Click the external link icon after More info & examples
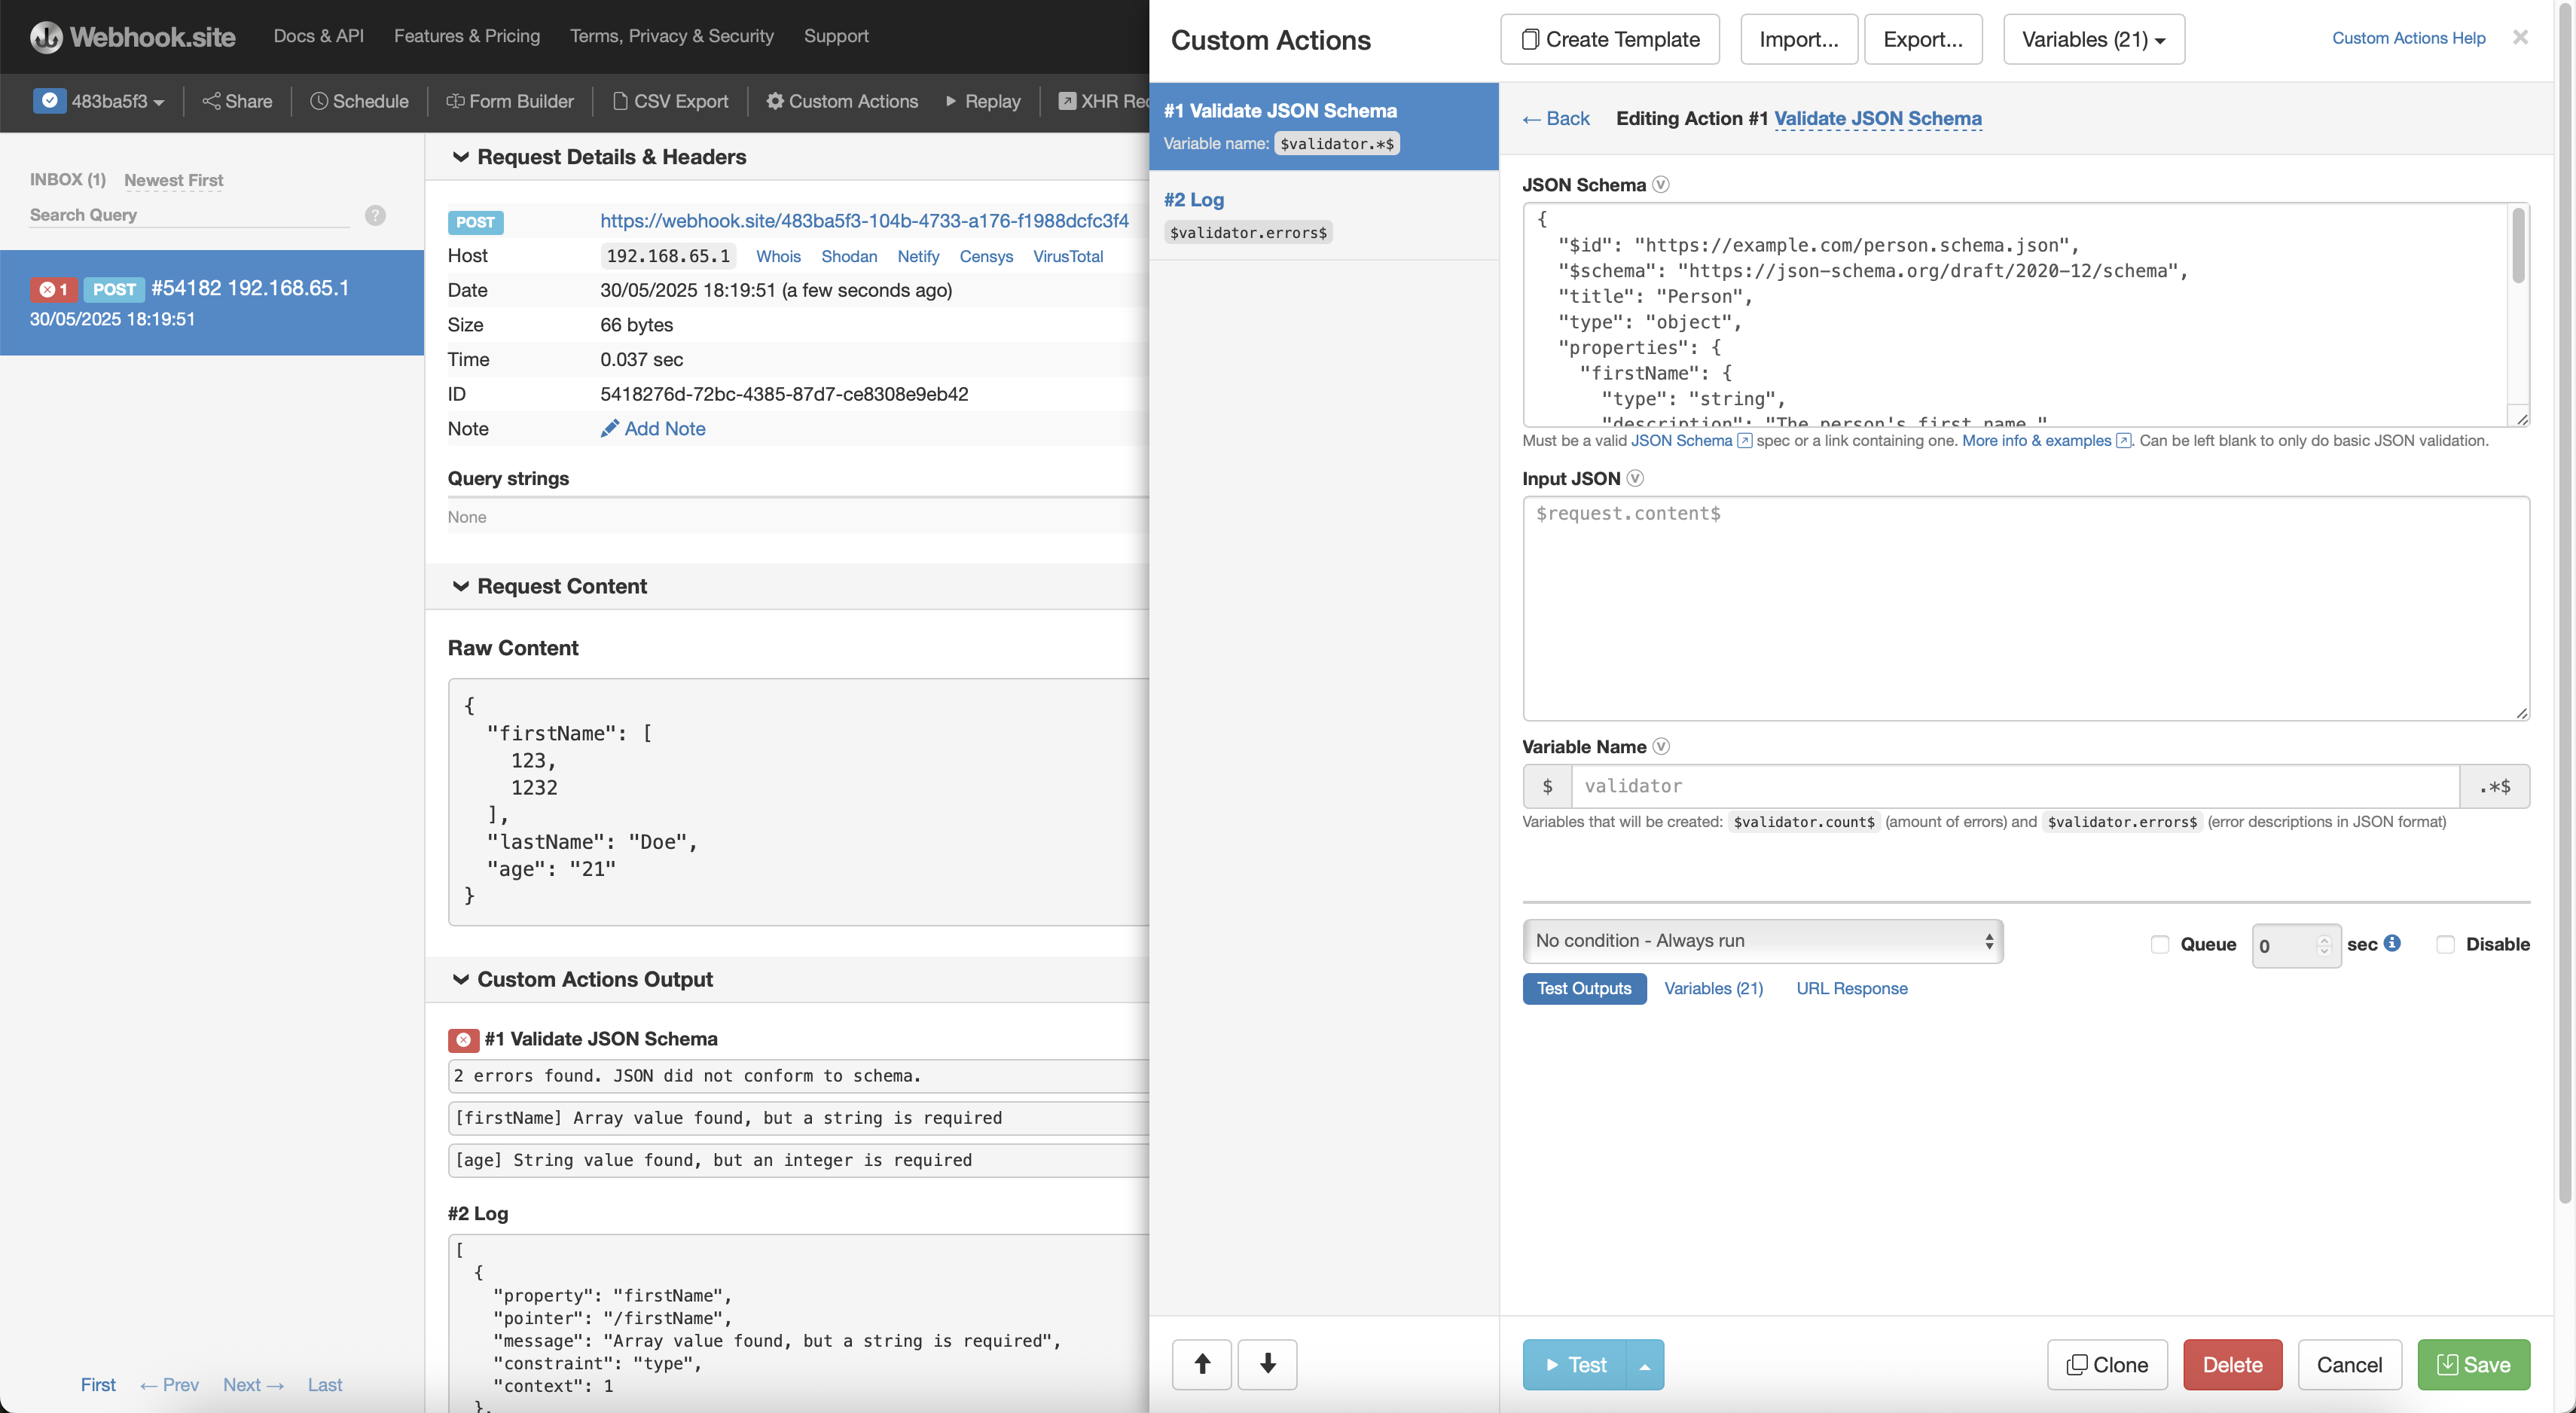 point(2123,440)
